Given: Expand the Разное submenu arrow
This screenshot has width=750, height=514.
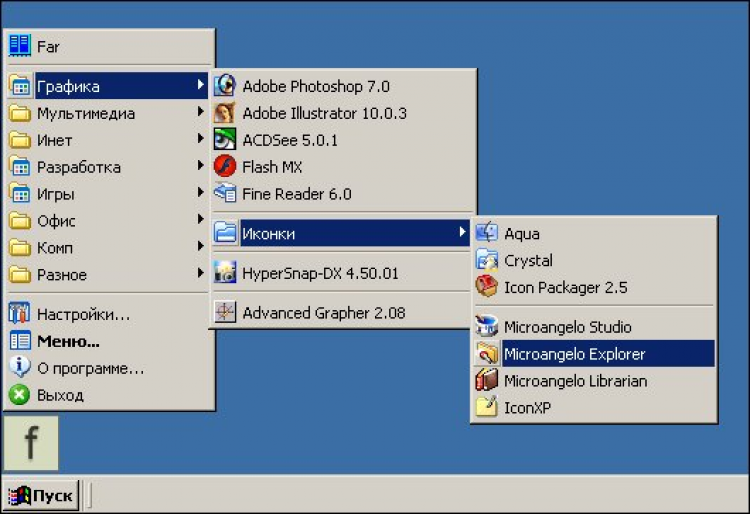Looking at the screenshot, I should [200, 273].
